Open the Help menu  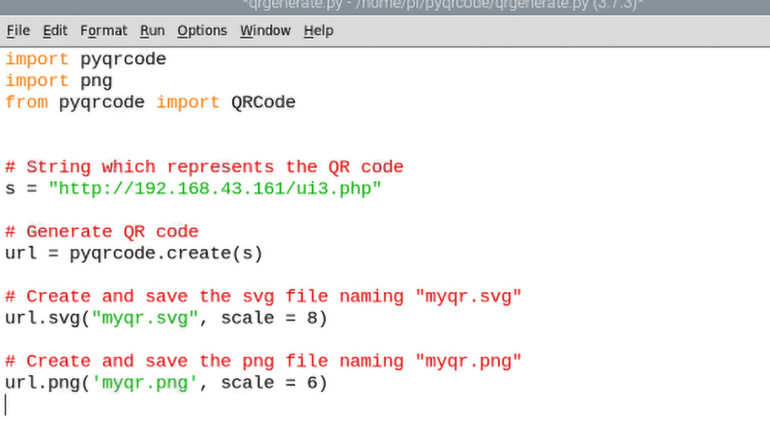[318, 31]
